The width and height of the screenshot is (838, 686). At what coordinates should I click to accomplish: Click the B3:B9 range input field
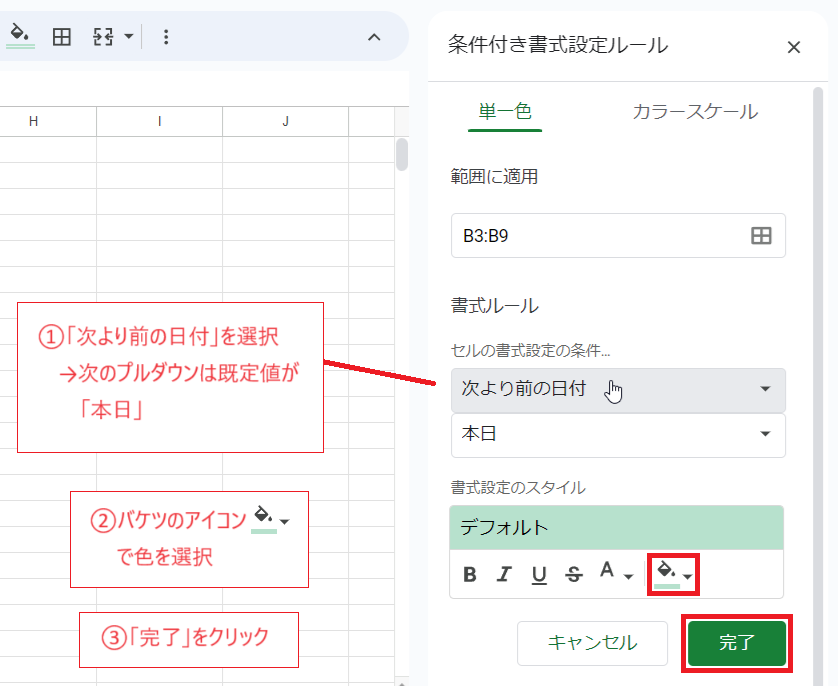coord(618,236)
